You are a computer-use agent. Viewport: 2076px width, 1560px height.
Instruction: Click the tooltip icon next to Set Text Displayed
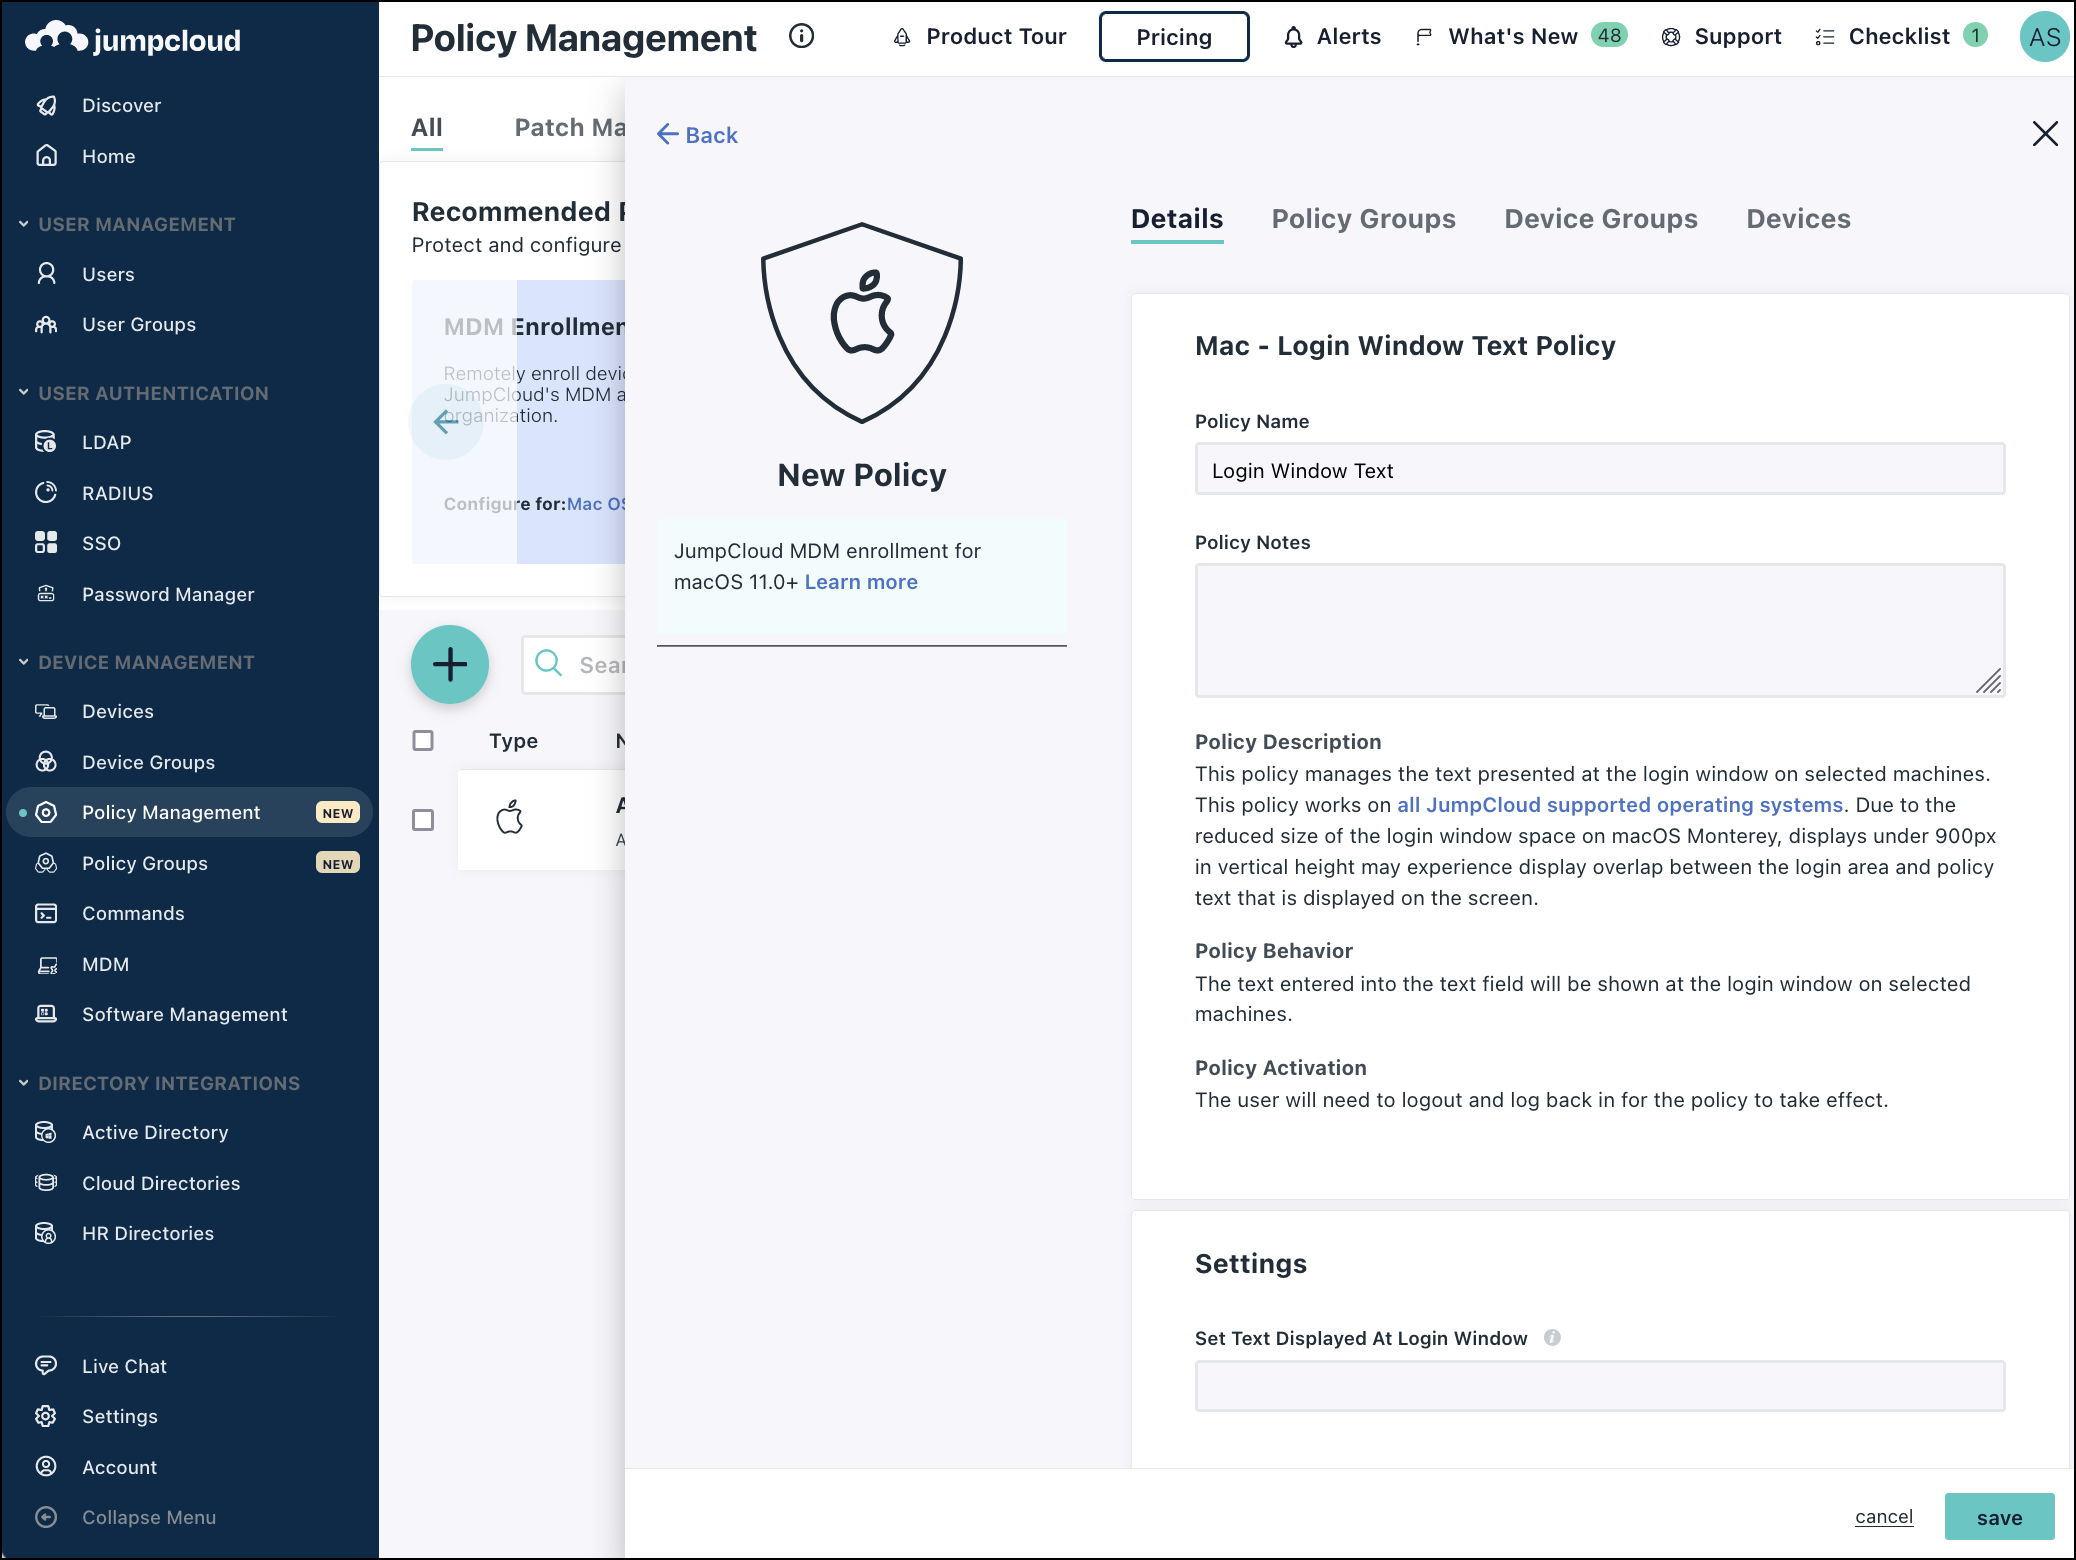(x=1552, y=1338)
